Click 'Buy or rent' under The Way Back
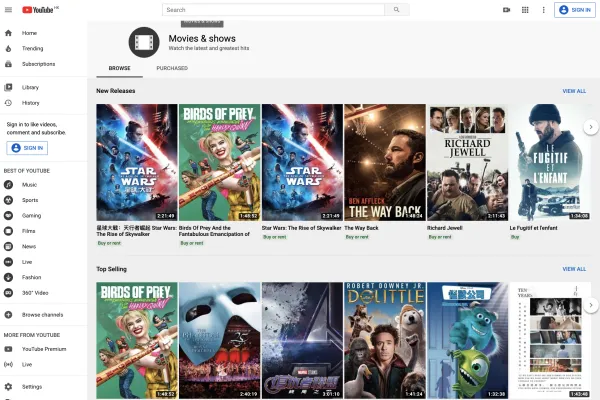 357,237
